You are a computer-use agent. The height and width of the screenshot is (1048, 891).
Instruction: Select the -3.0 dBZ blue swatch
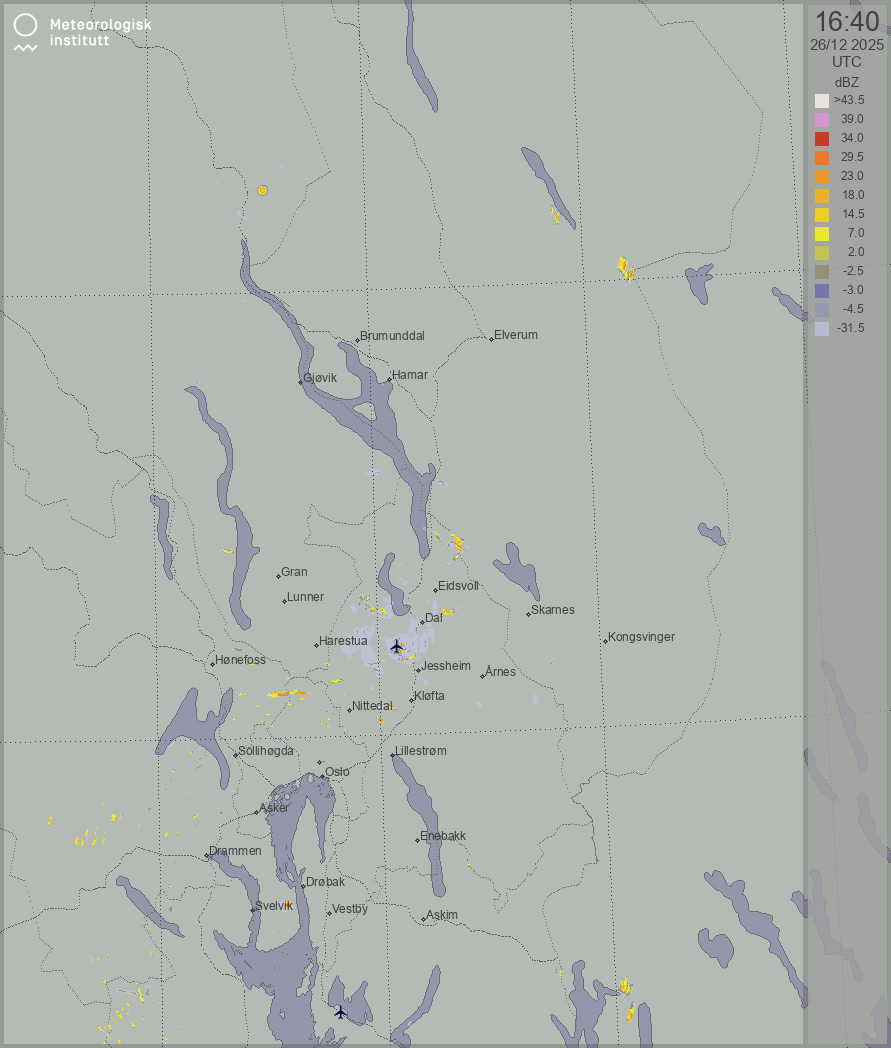(x=822, y=290)
